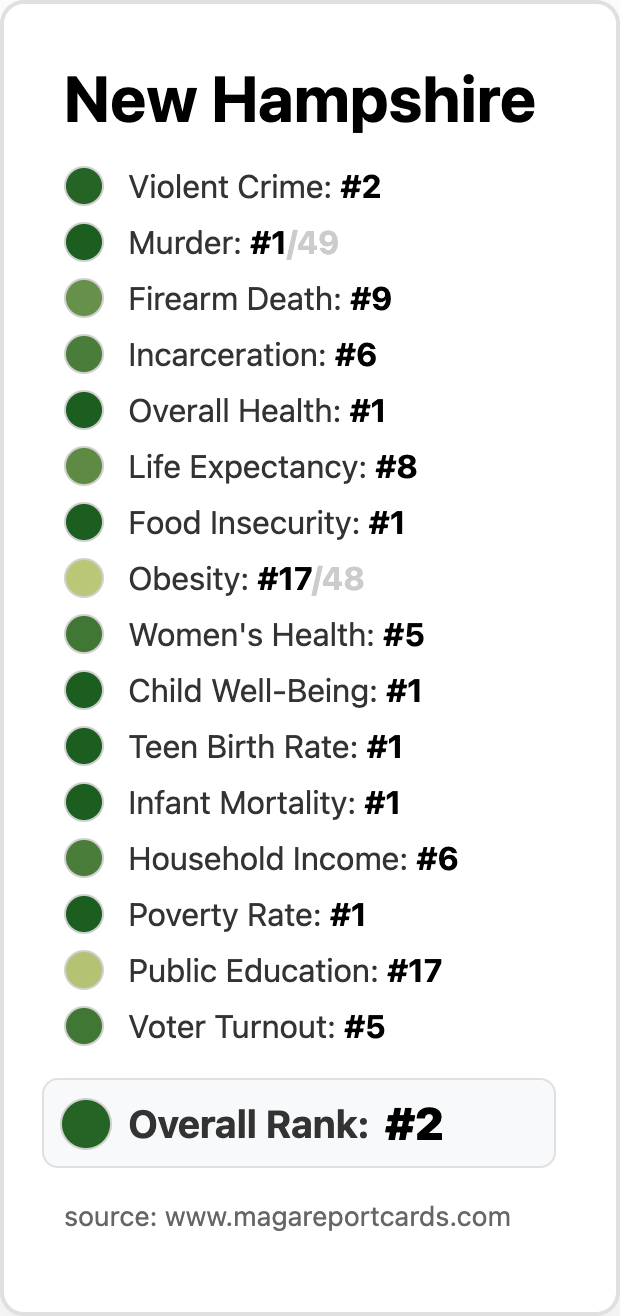The width and height of the screenshot is (620, 1316).
Task: Click the Overall Rank #2 box
Action: tap(299, 1123)
